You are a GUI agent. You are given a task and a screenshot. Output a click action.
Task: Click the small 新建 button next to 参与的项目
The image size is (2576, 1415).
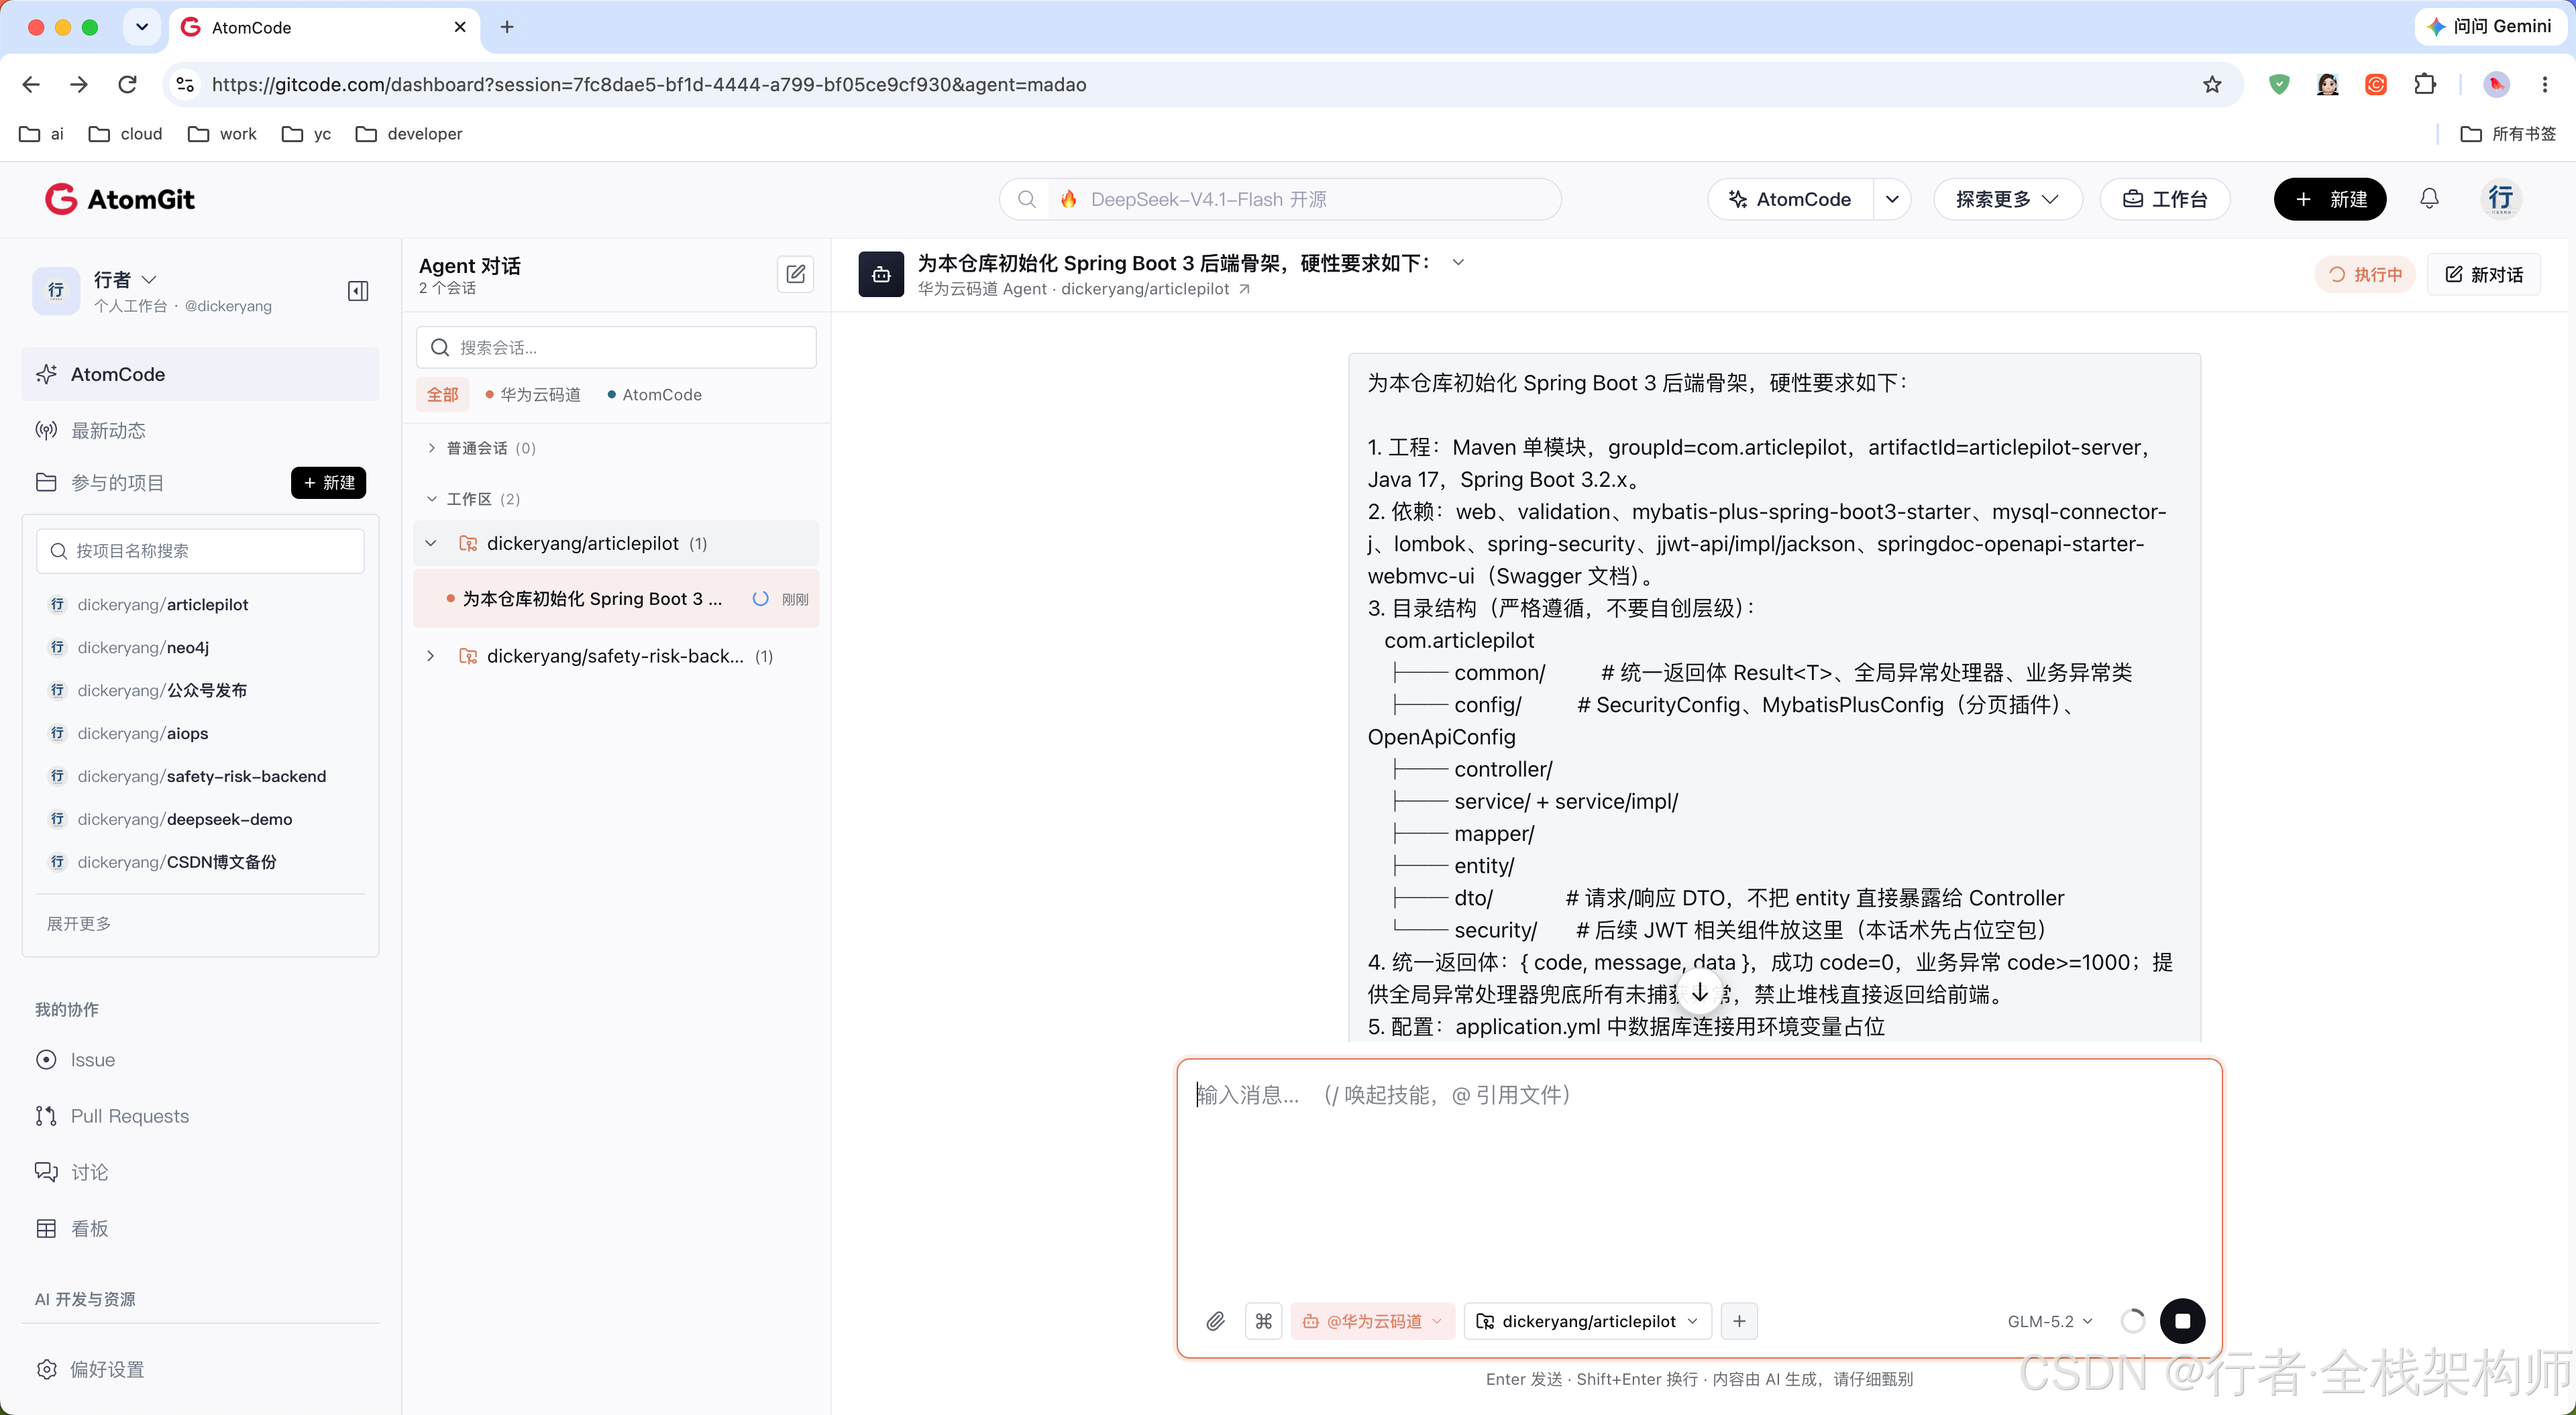click(x=328, y=483)
